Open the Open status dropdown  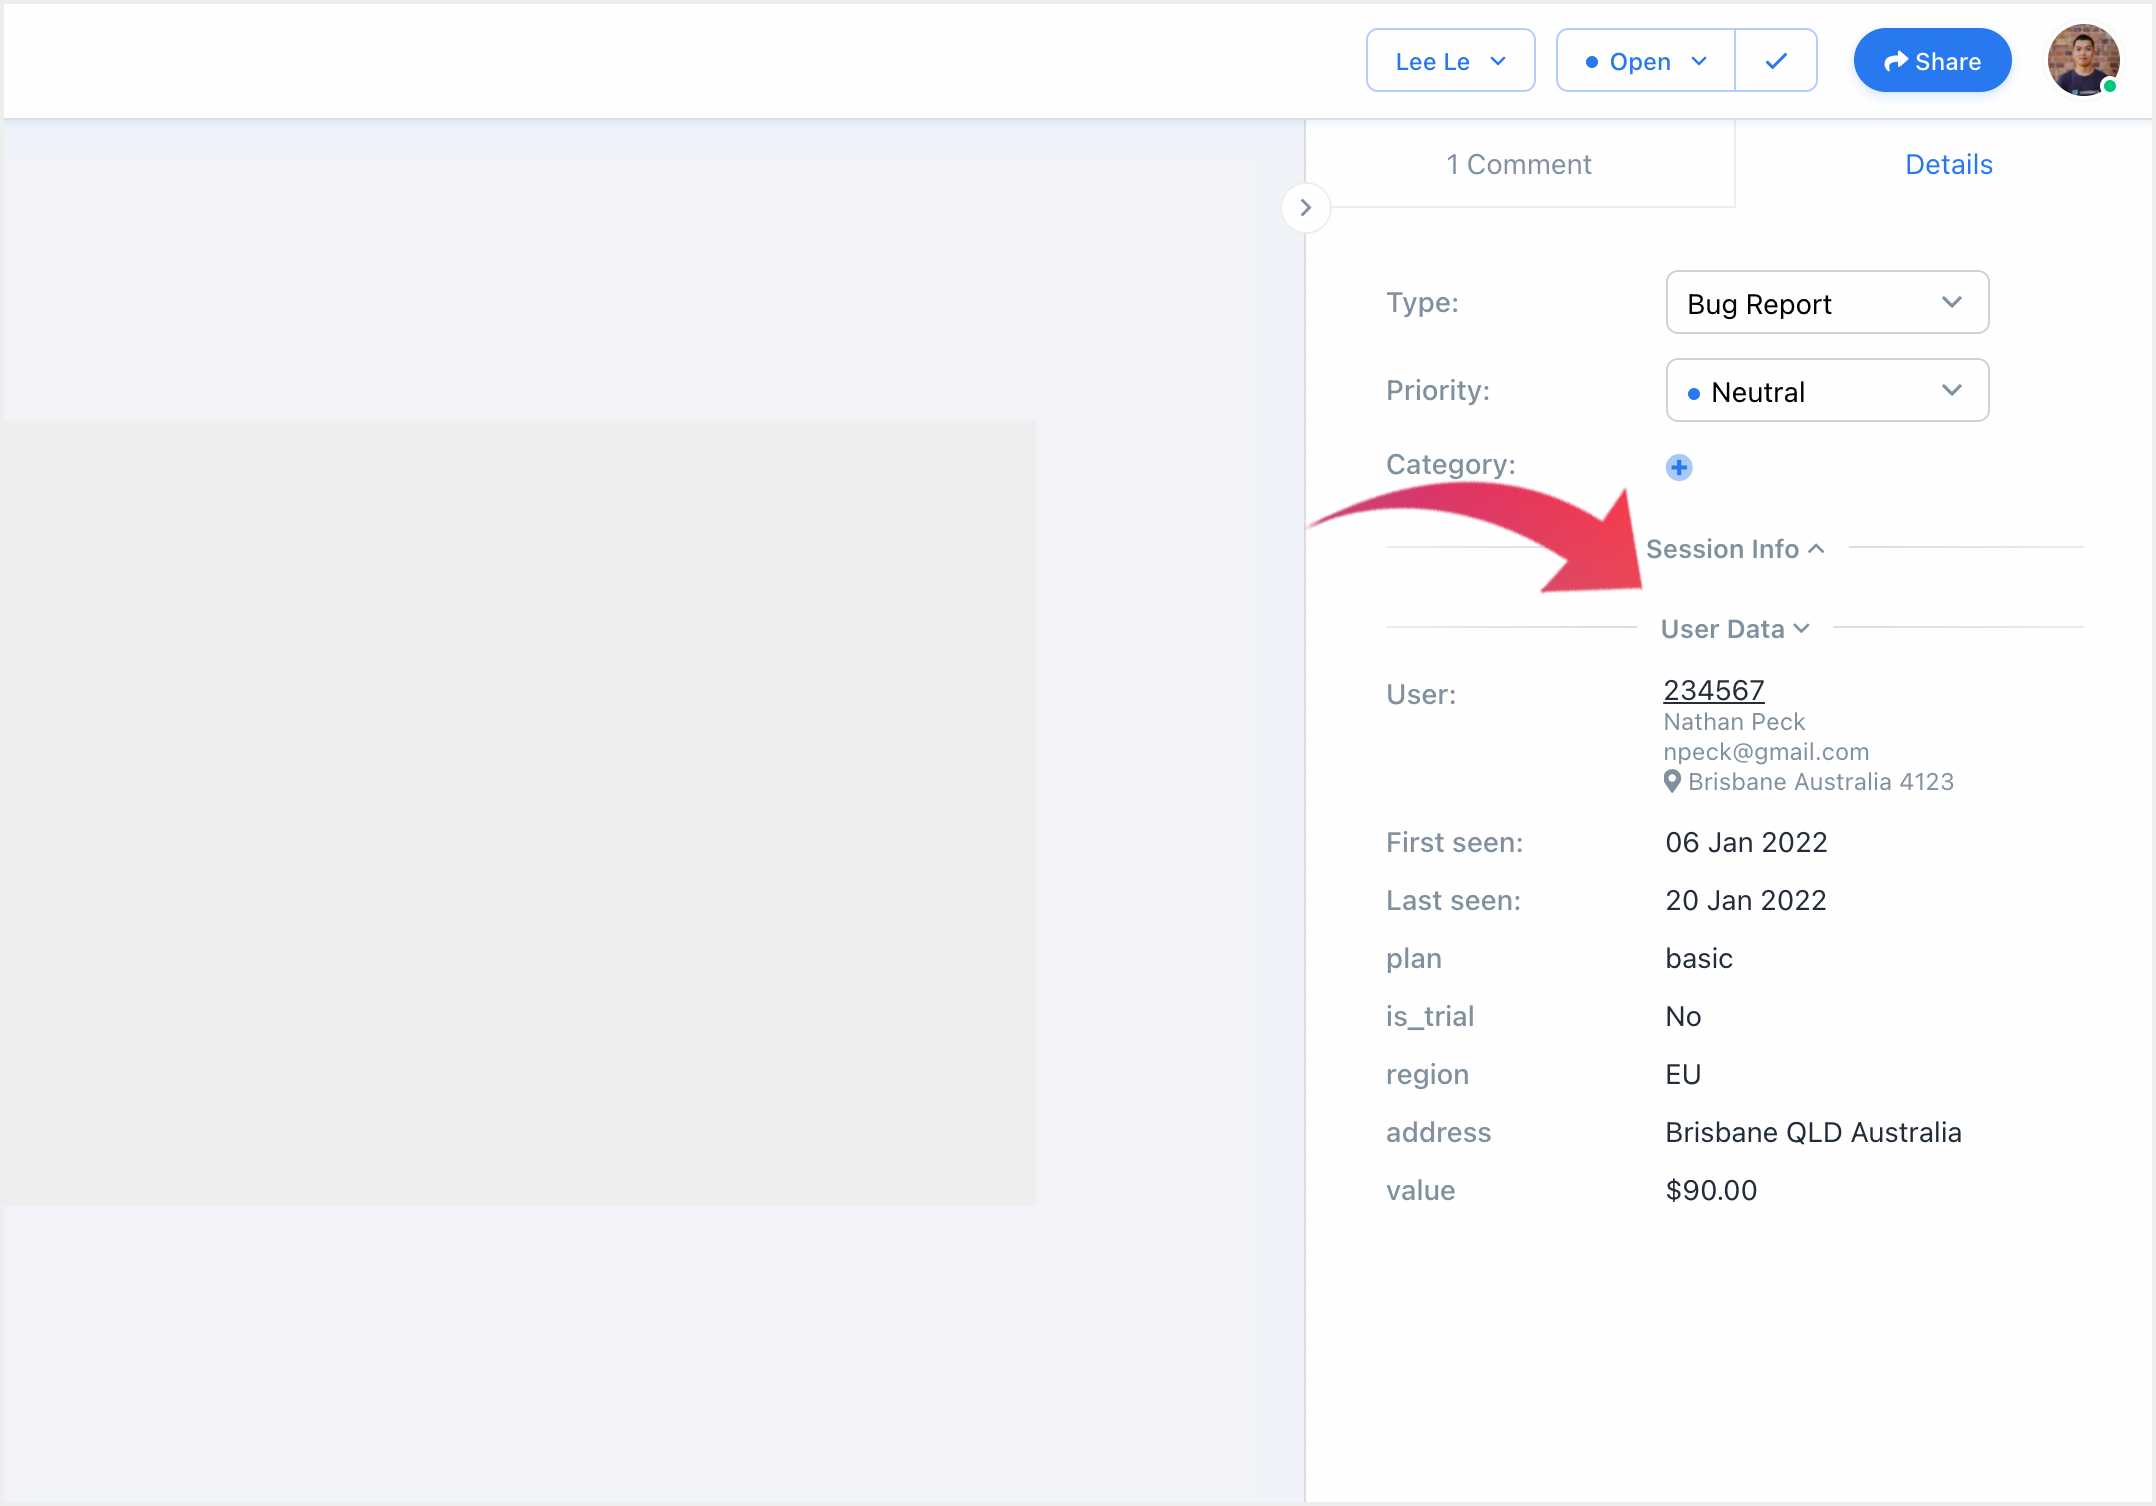pyautogui.click(x=1646, y=61)
